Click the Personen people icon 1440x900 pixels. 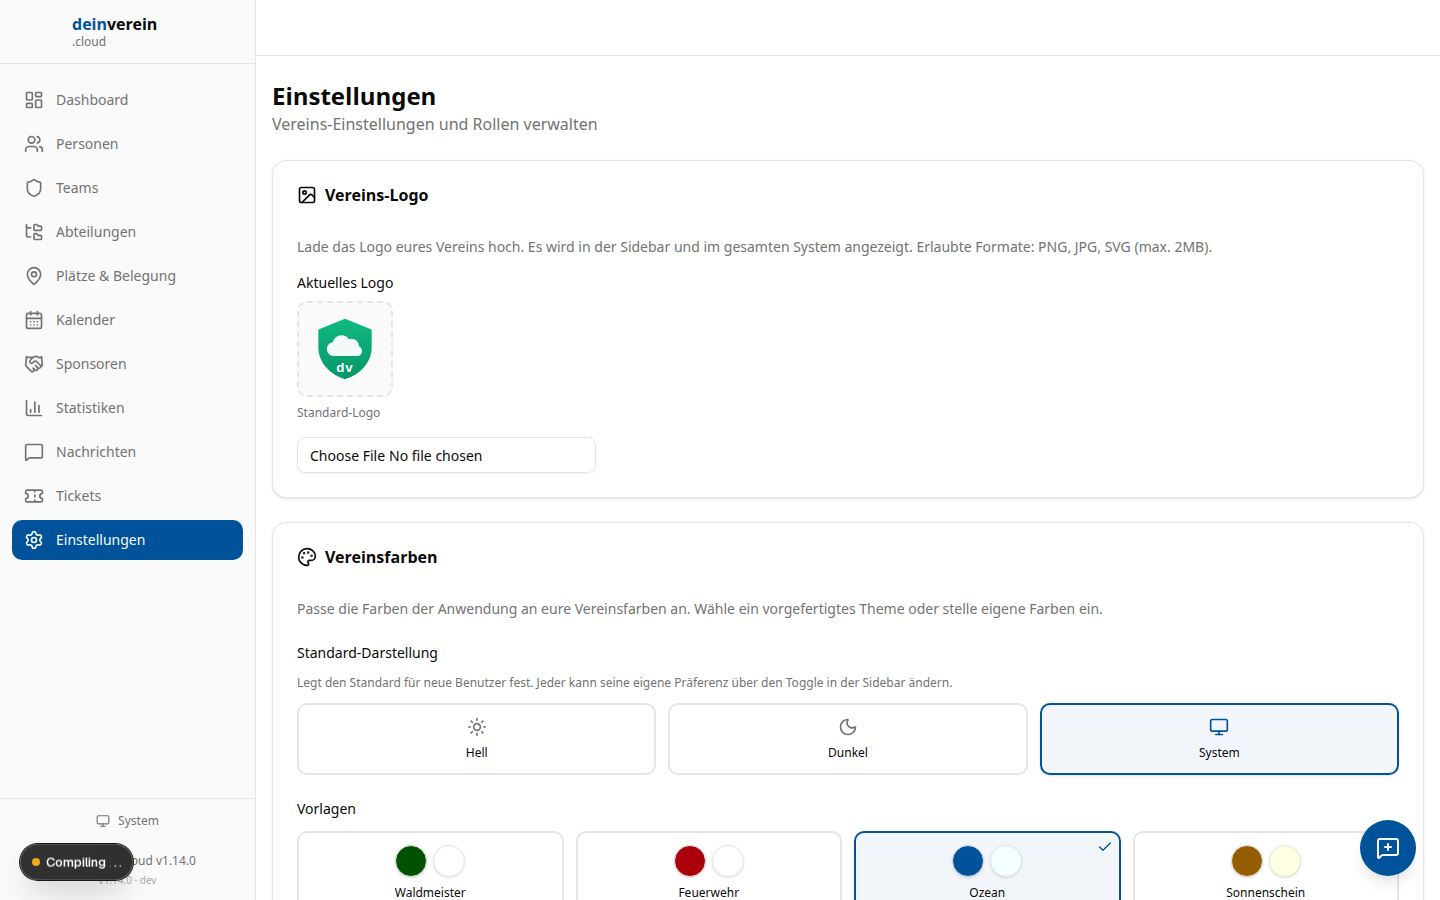(x=34, y=144)
